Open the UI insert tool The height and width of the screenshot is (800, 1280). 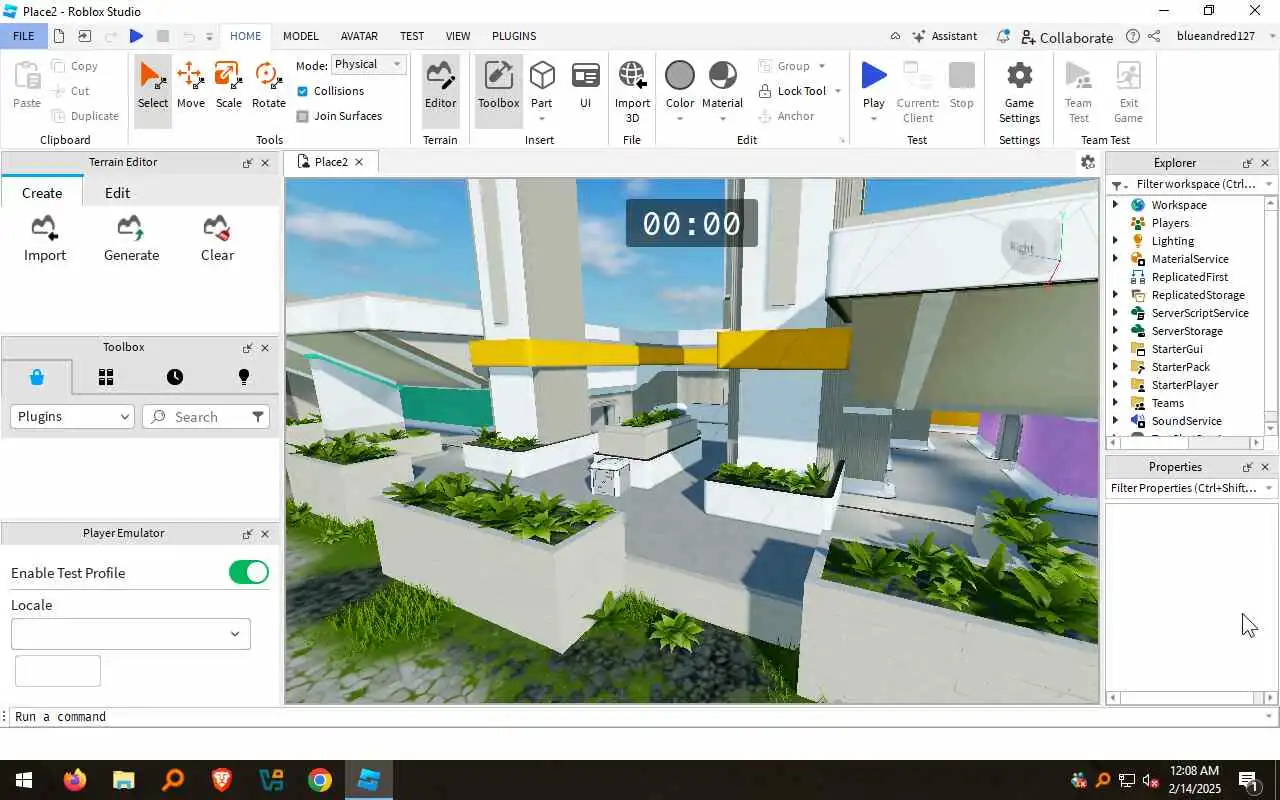tap(585, 85)
